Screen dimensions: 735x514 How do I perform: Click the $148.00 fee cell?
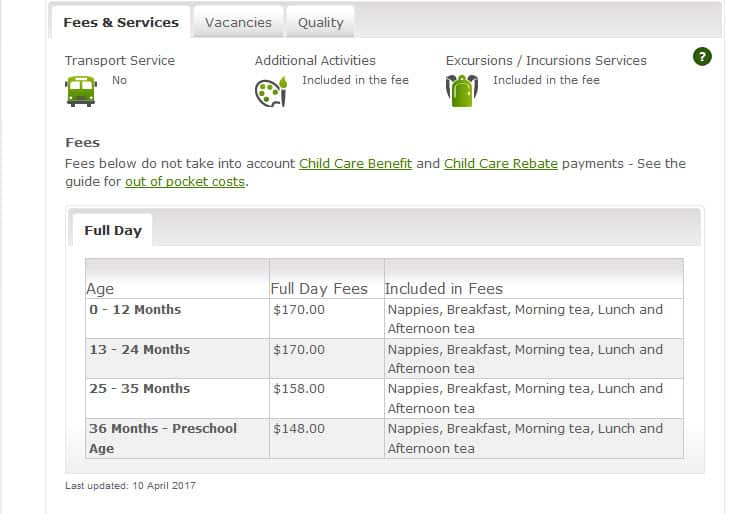pyautogui.click(x=299, y=429)
